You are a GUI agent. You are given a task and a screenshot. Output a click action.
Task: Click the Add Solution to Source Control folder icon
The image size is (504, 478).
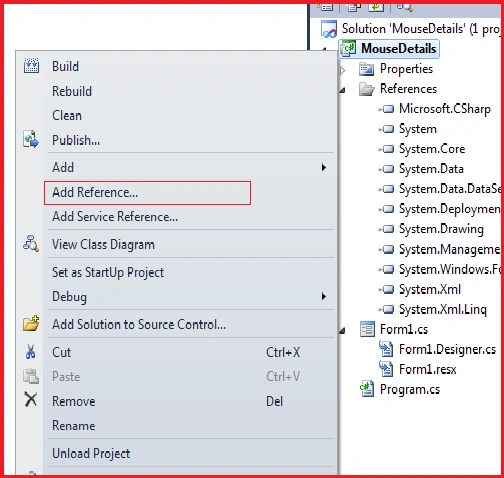31,323
